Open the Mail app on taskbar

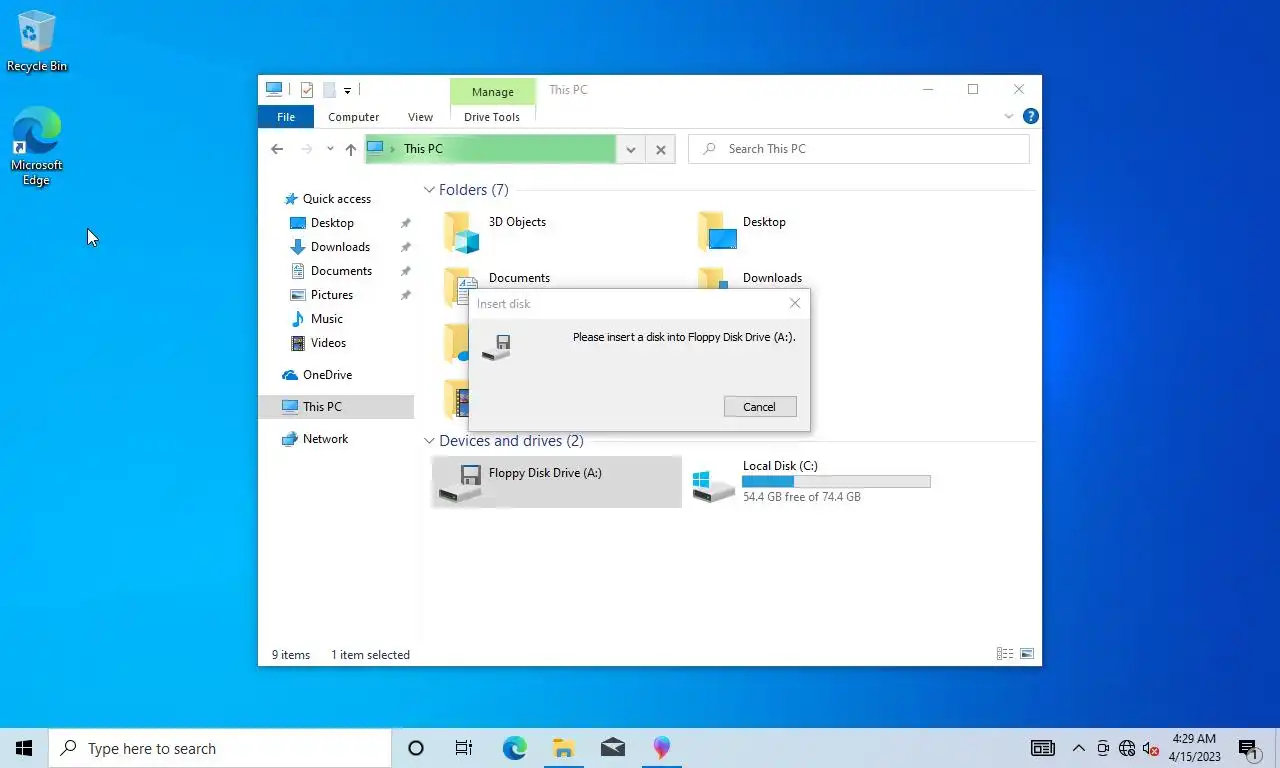pos(613,748)
